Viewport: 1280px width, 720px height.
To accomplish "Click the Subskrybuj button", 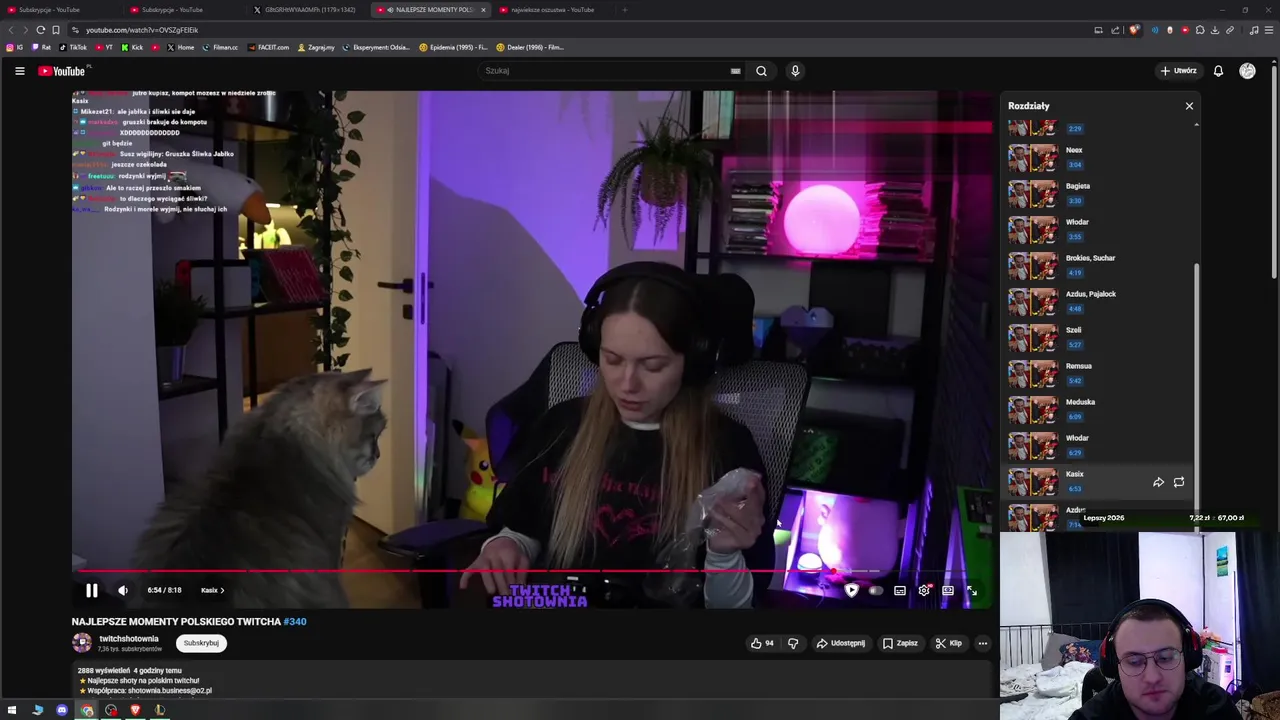I will tap(201, 643).
